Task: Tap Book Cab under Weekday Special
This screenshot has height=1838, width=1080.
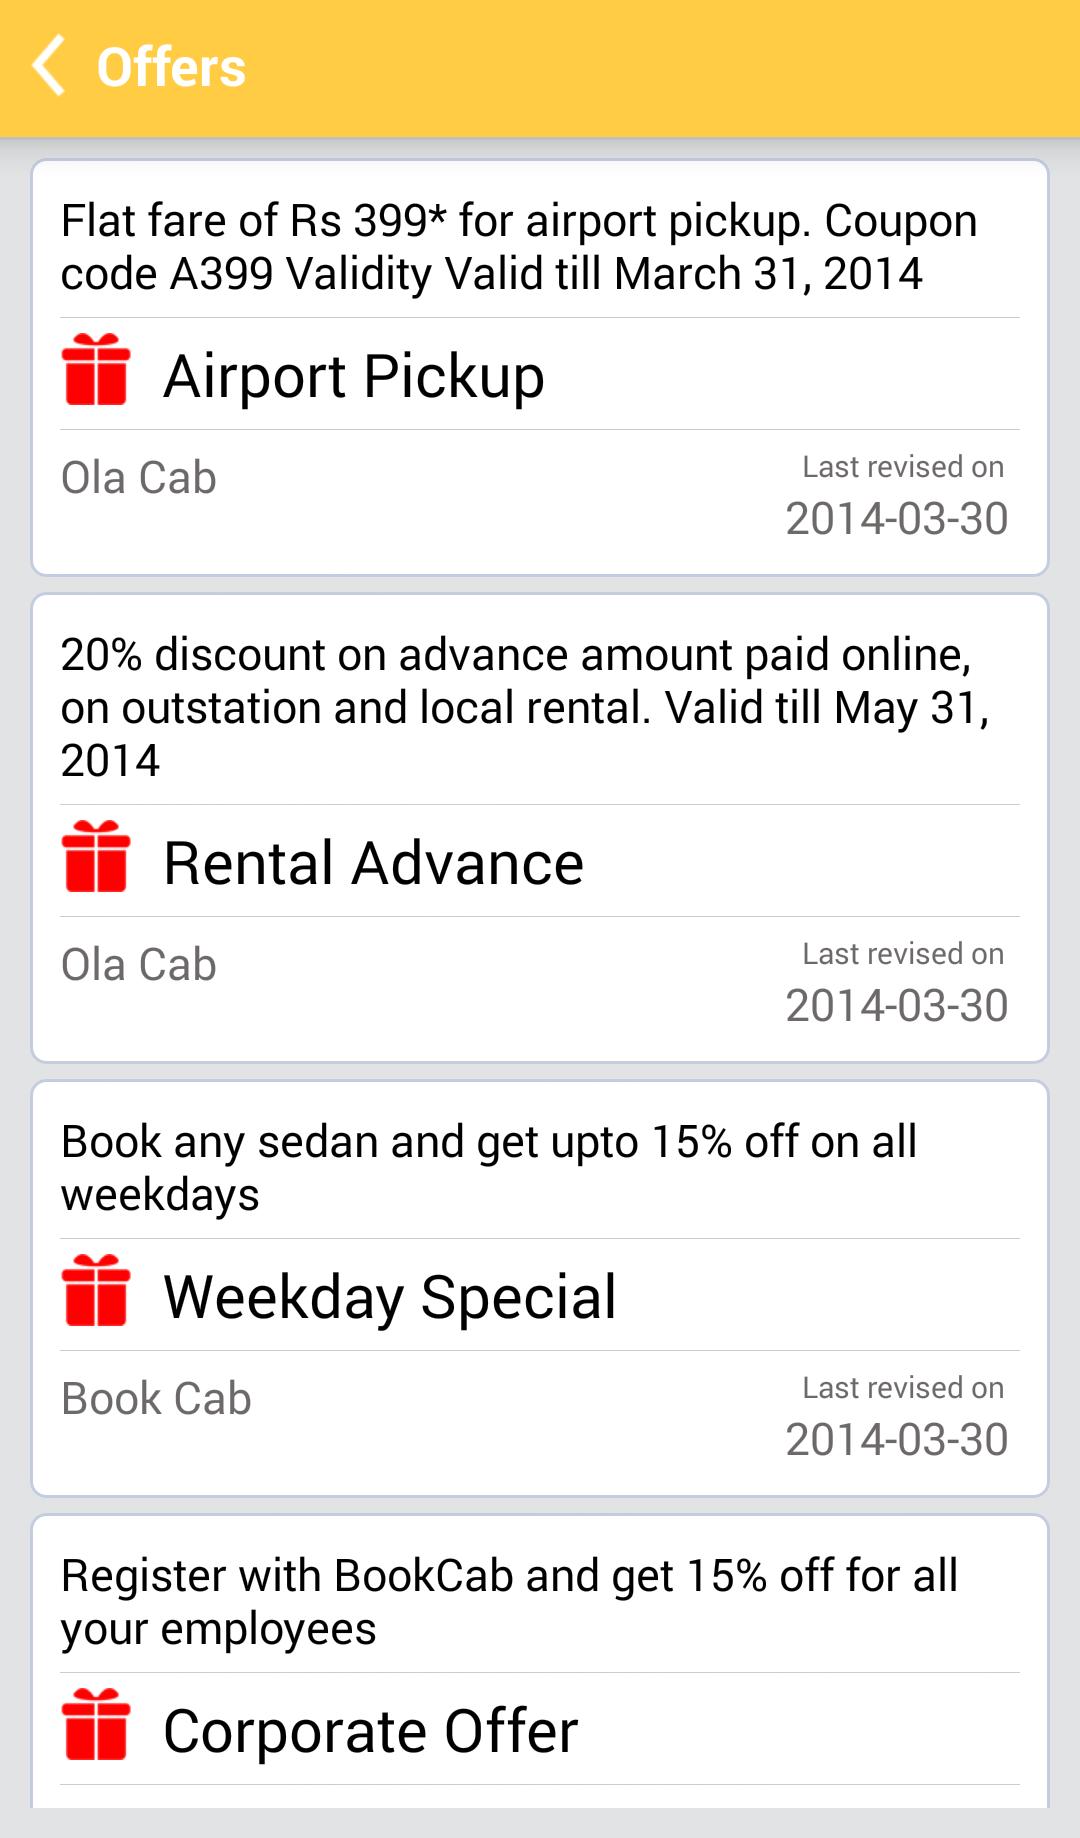Action: pyautogui.click(x=156, y=1399)
